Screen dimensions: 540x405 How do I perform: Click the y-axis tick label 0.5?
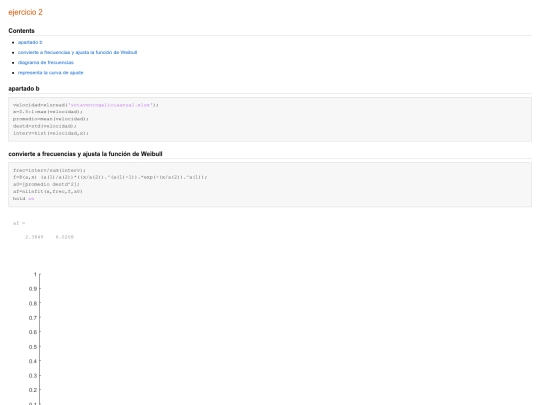coord(33,347)
